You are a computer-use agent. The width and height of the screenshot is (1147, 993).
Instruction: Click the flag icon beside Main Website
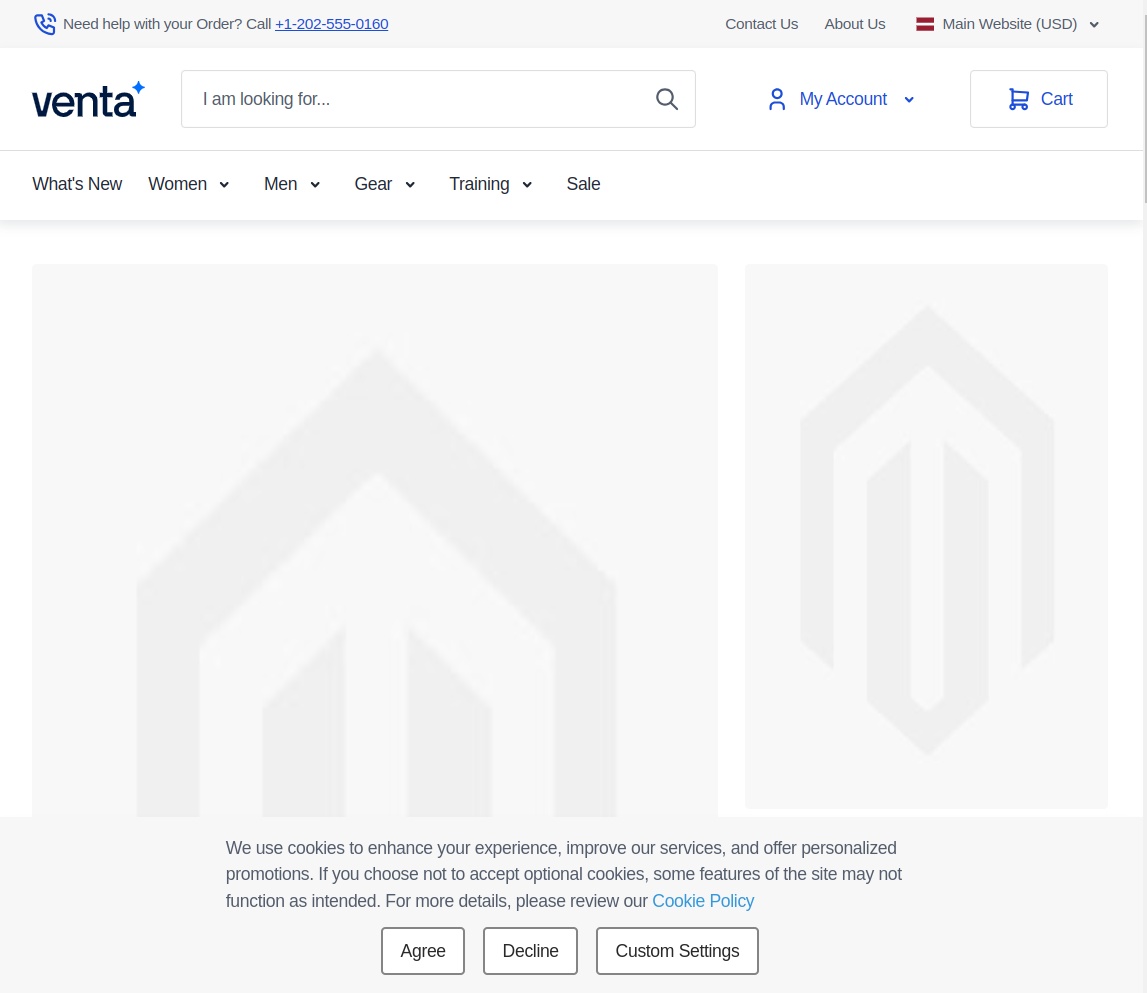tap(925, 24)
